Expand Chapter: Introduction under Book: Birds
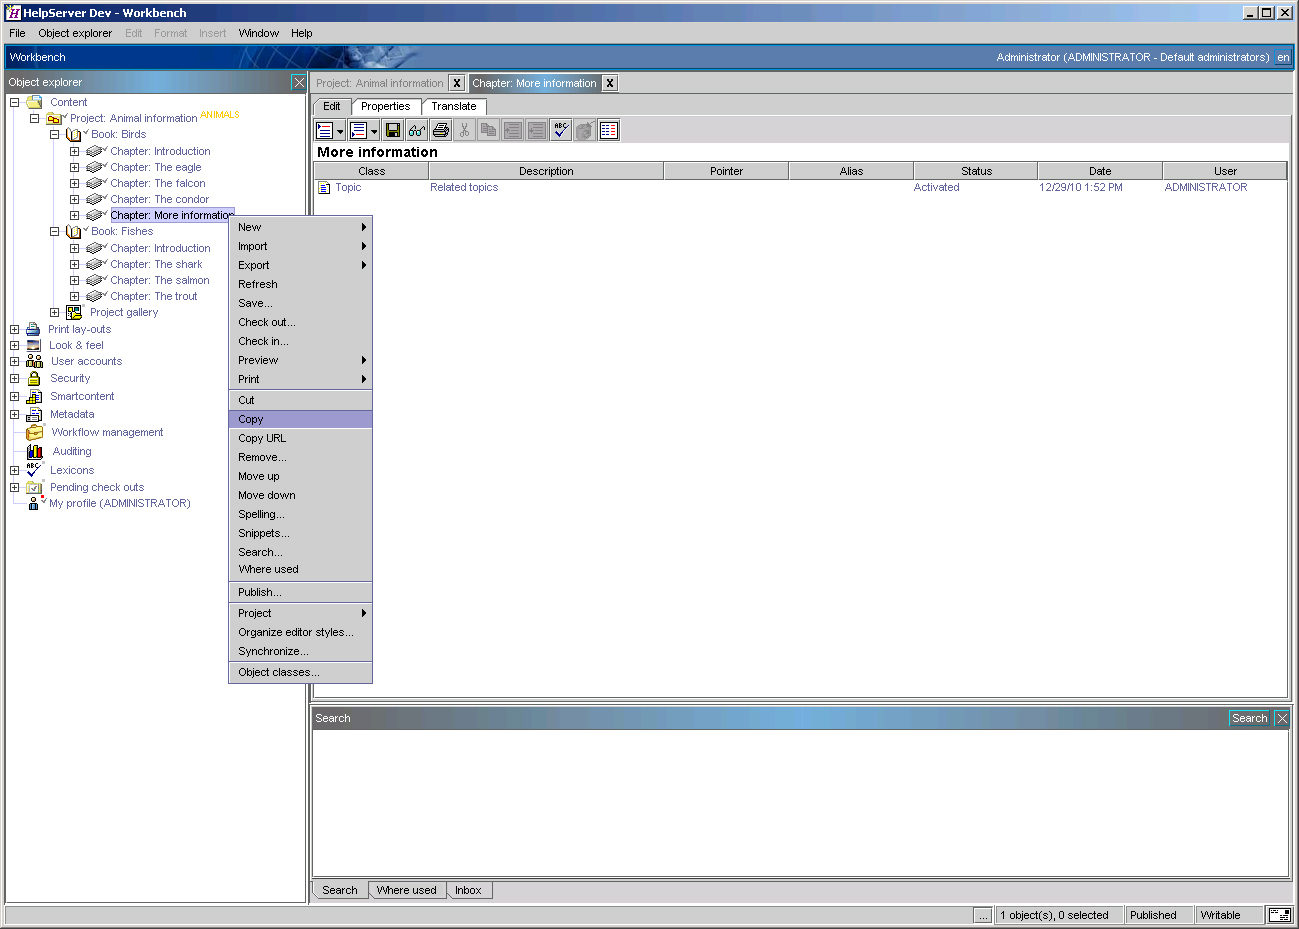Image resolution: width=1299 pixels, height=929 pixels. 74,151
